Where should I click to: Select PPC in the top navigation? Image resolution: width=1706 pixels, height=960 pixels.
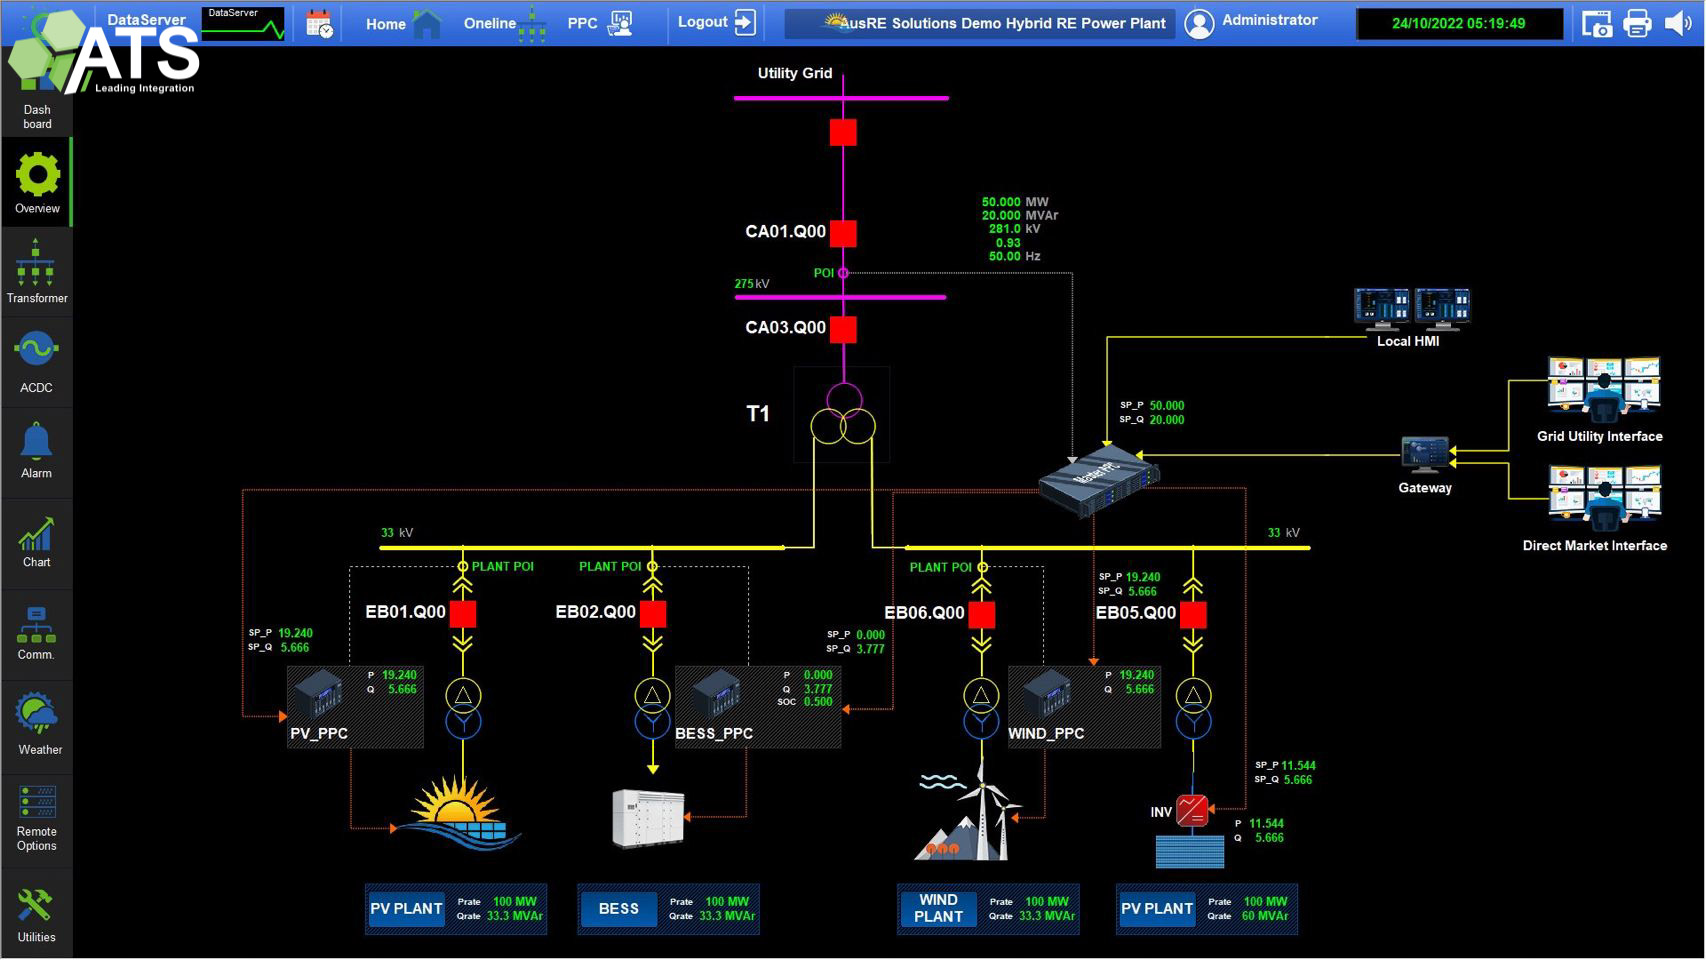(599, 23)
